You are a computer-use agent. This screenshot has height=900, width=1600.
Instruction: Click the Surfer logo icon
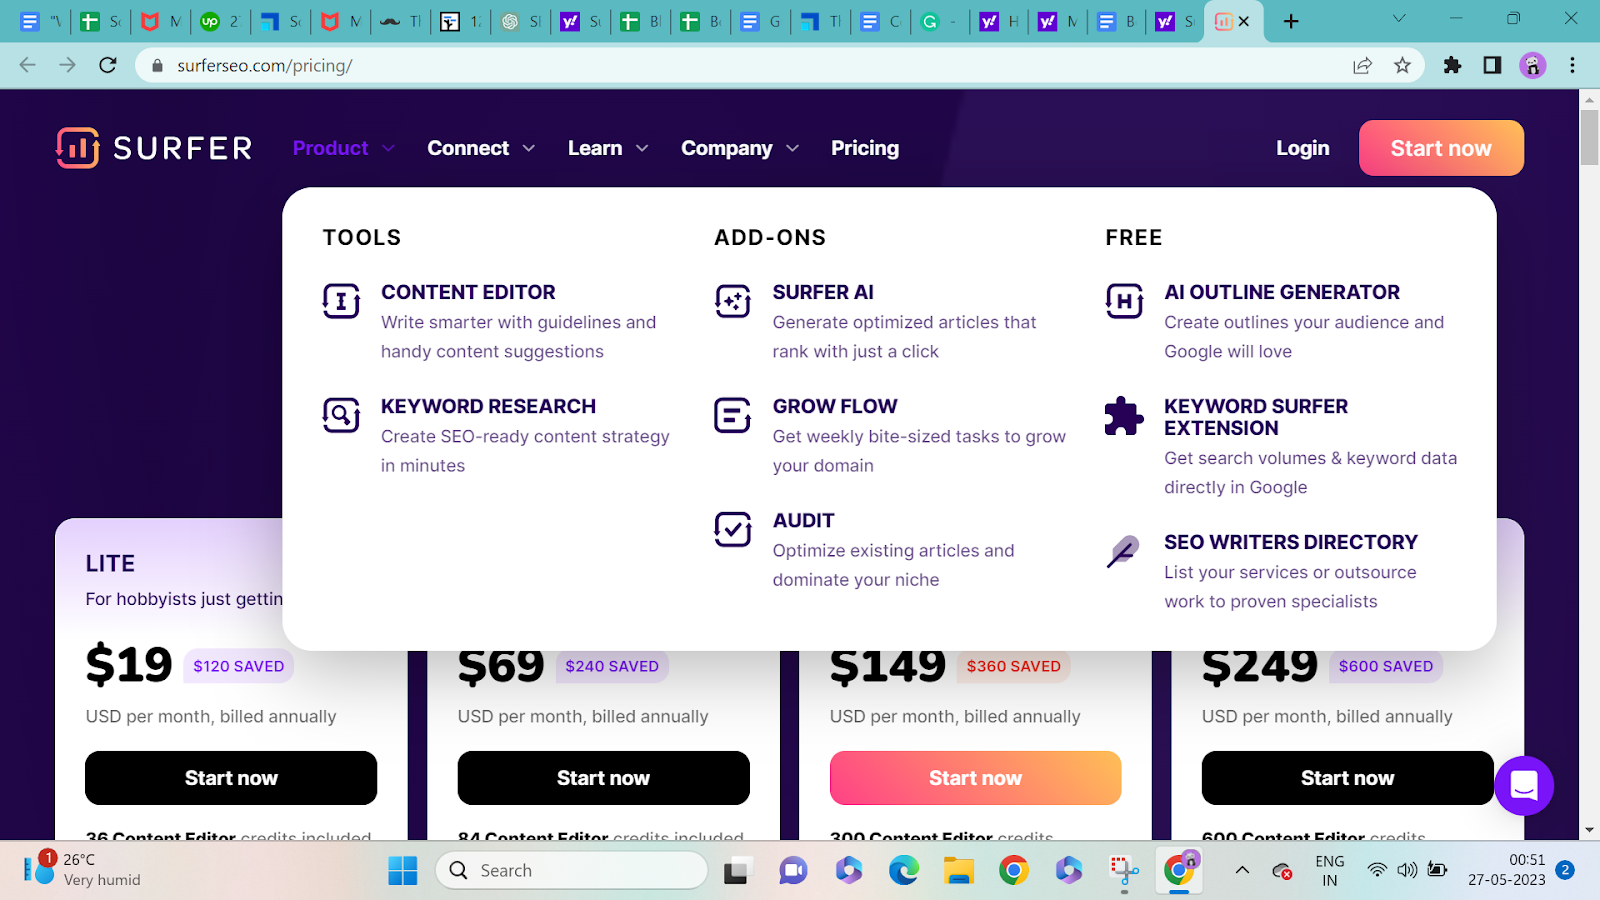(x=78, y=148)
